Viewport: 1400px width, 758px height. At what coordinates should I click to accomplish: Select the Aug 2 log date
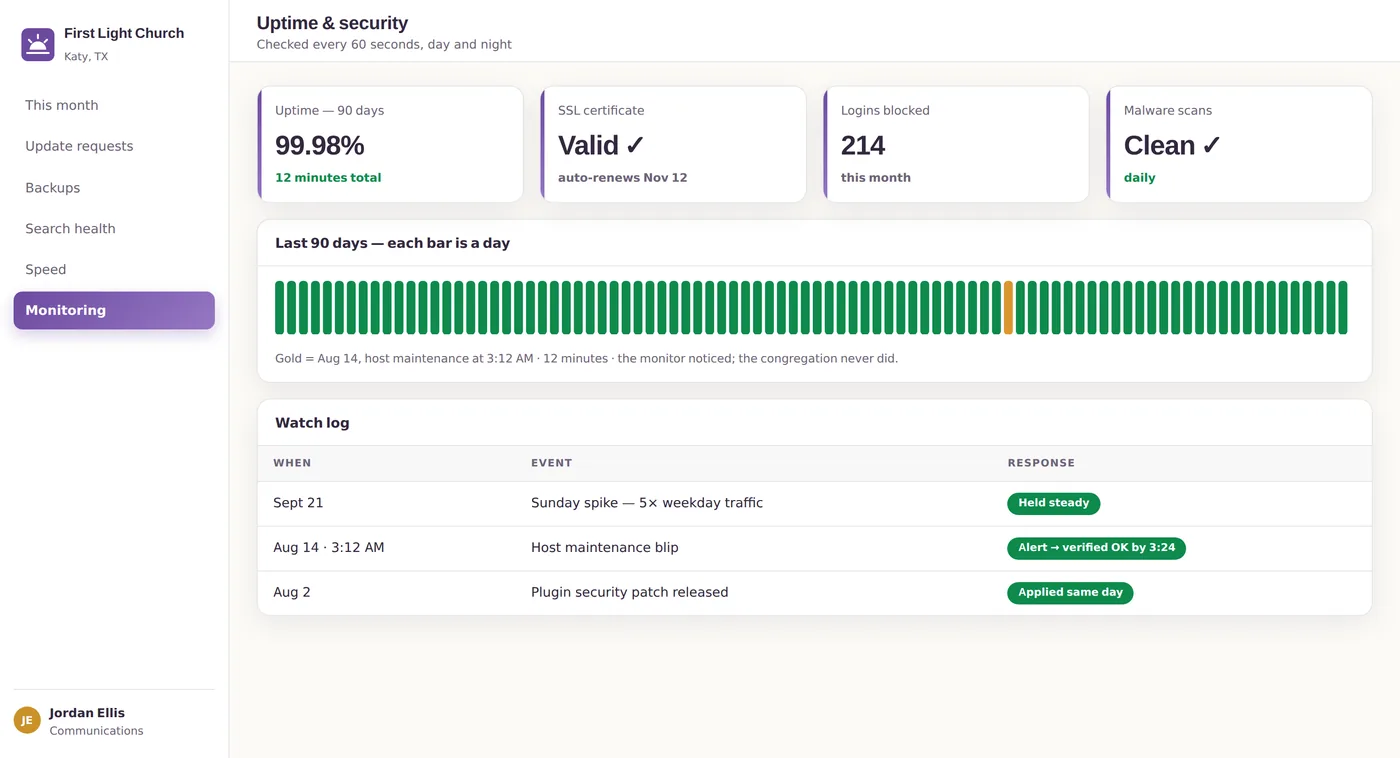(x=292, y=593)
